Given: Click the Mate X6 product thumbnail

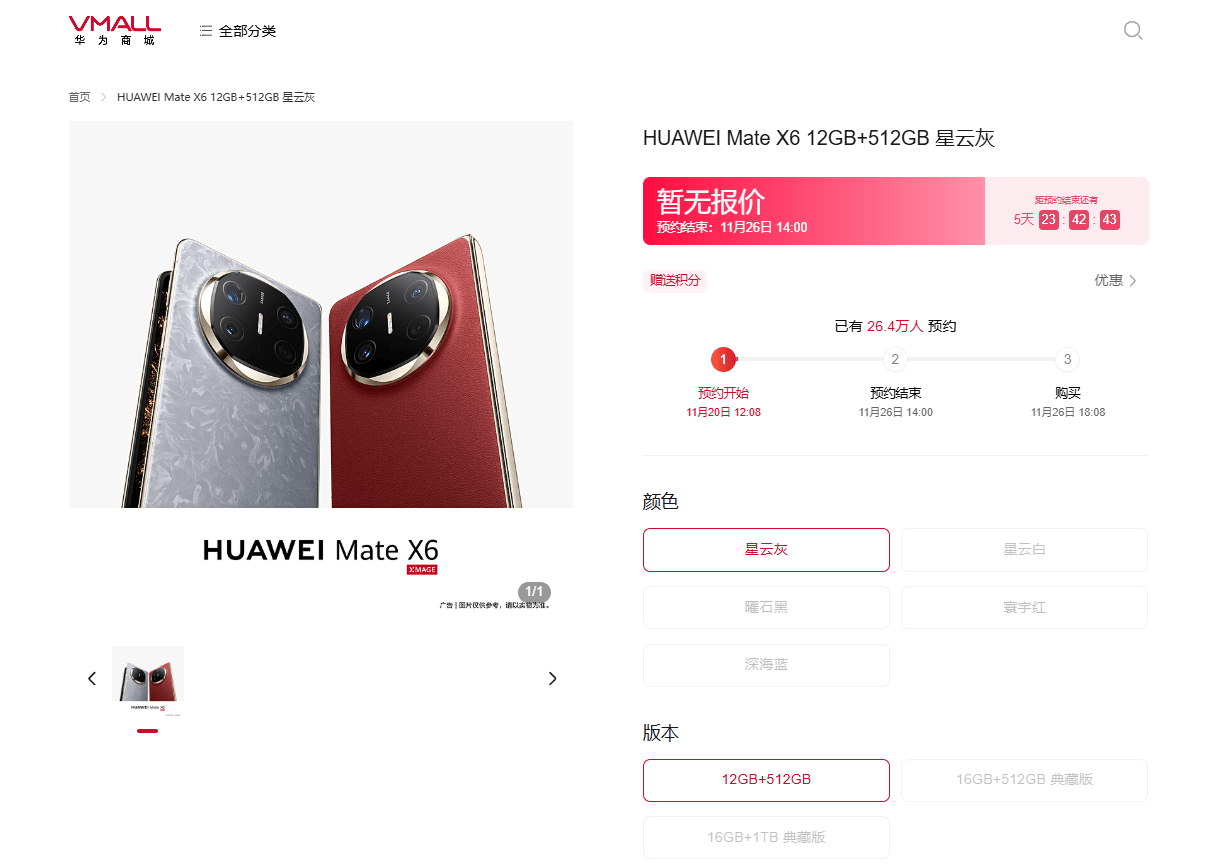Looking at the screenshot, I should click(148, 682).
